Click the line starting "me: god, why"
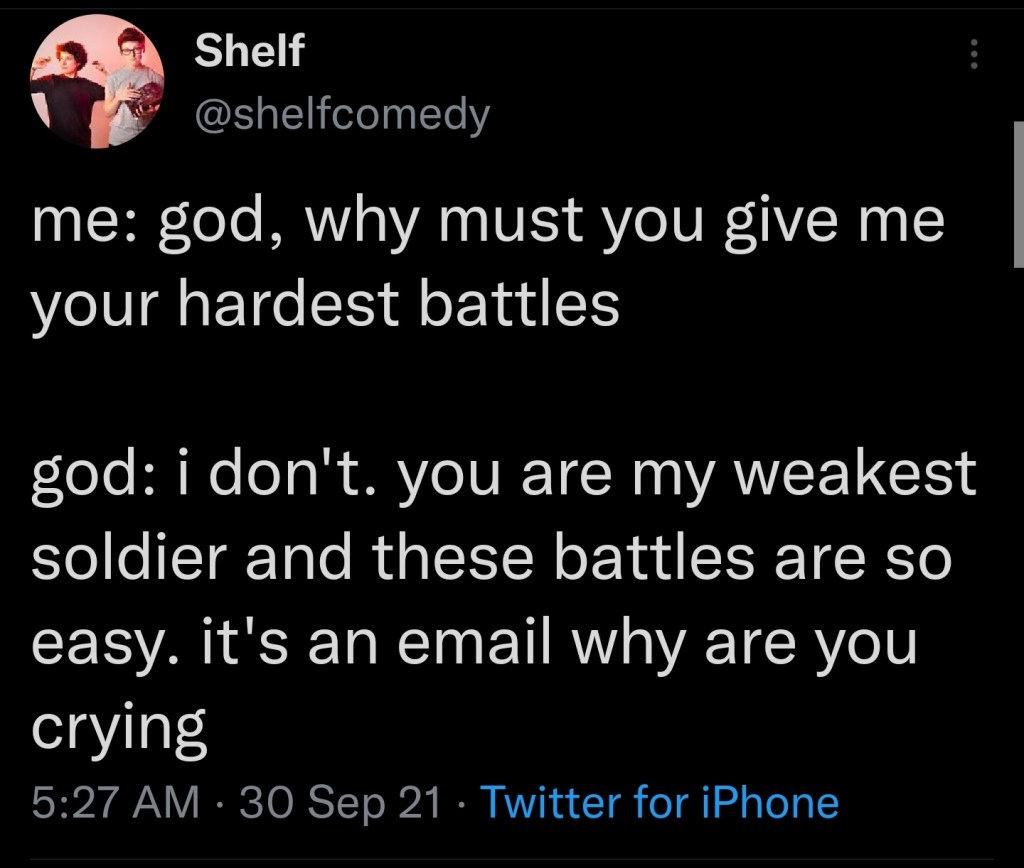 (487, 222)
